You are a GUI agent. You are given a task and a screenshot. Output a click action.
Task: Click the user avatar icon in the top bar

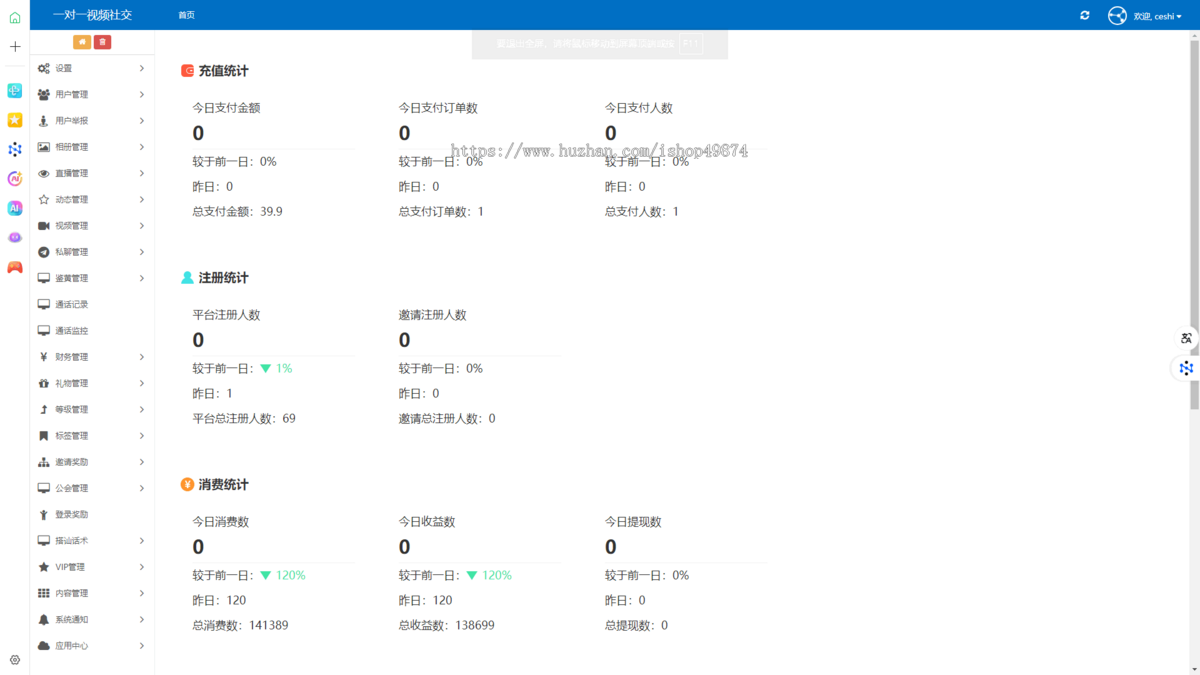(1117, 15)
